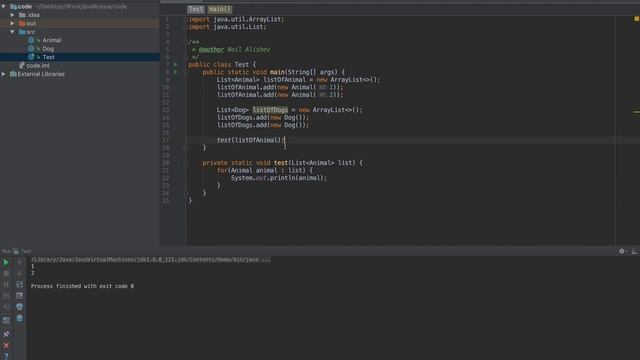Click the yellow warning indicator atop editor

tap(636, 19)
